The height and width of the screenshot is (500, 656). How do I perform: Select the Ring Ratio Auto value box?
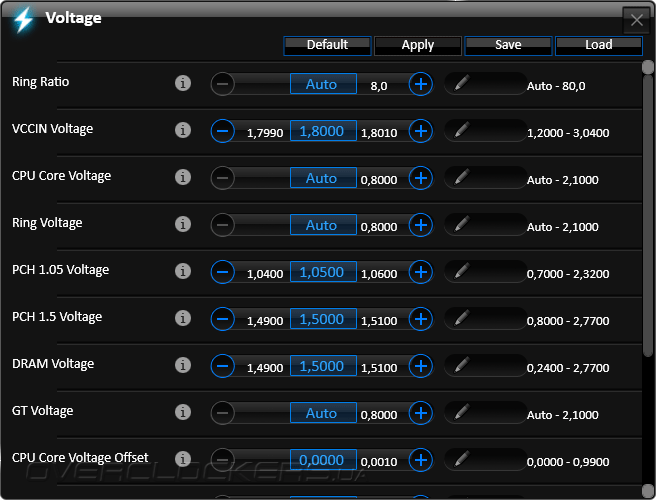(323, 84)
